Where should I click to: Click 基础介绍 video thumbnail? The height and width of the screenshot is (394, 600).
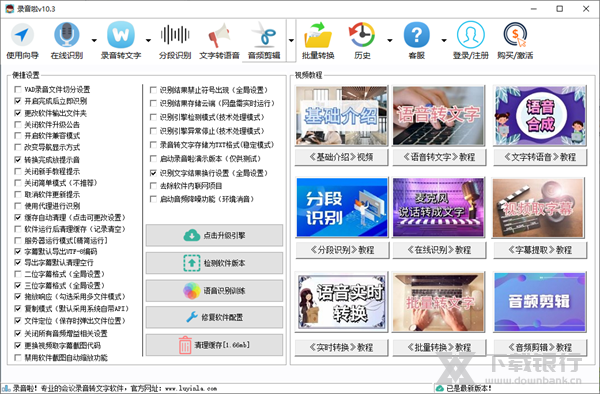(341, 116)
